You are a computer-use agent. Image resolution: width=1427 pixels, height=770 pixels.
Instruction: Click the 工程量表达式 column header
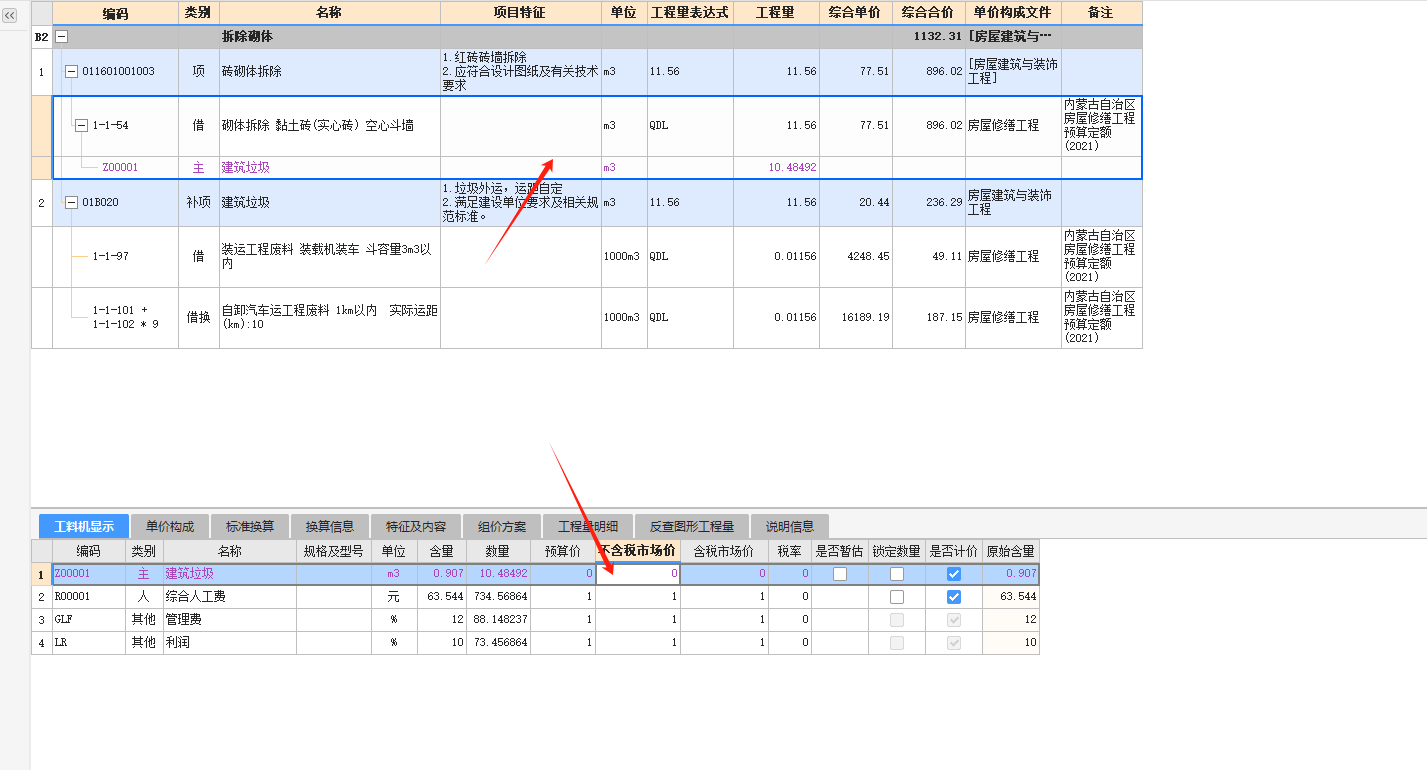690,13
